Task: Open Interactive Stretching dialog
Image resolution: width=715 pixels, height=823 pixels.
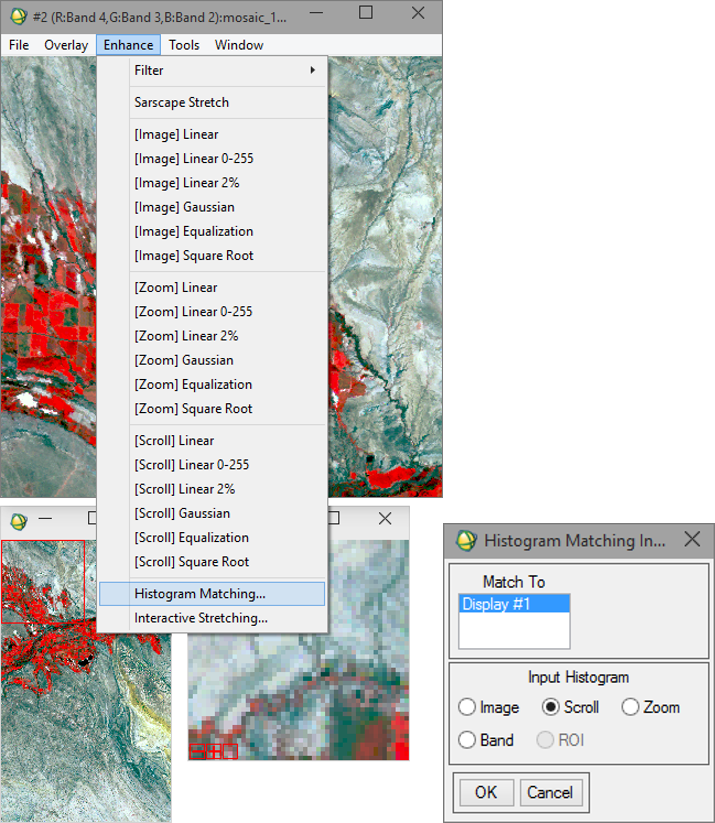Action: pyautogui.click(x=212, y=618)
